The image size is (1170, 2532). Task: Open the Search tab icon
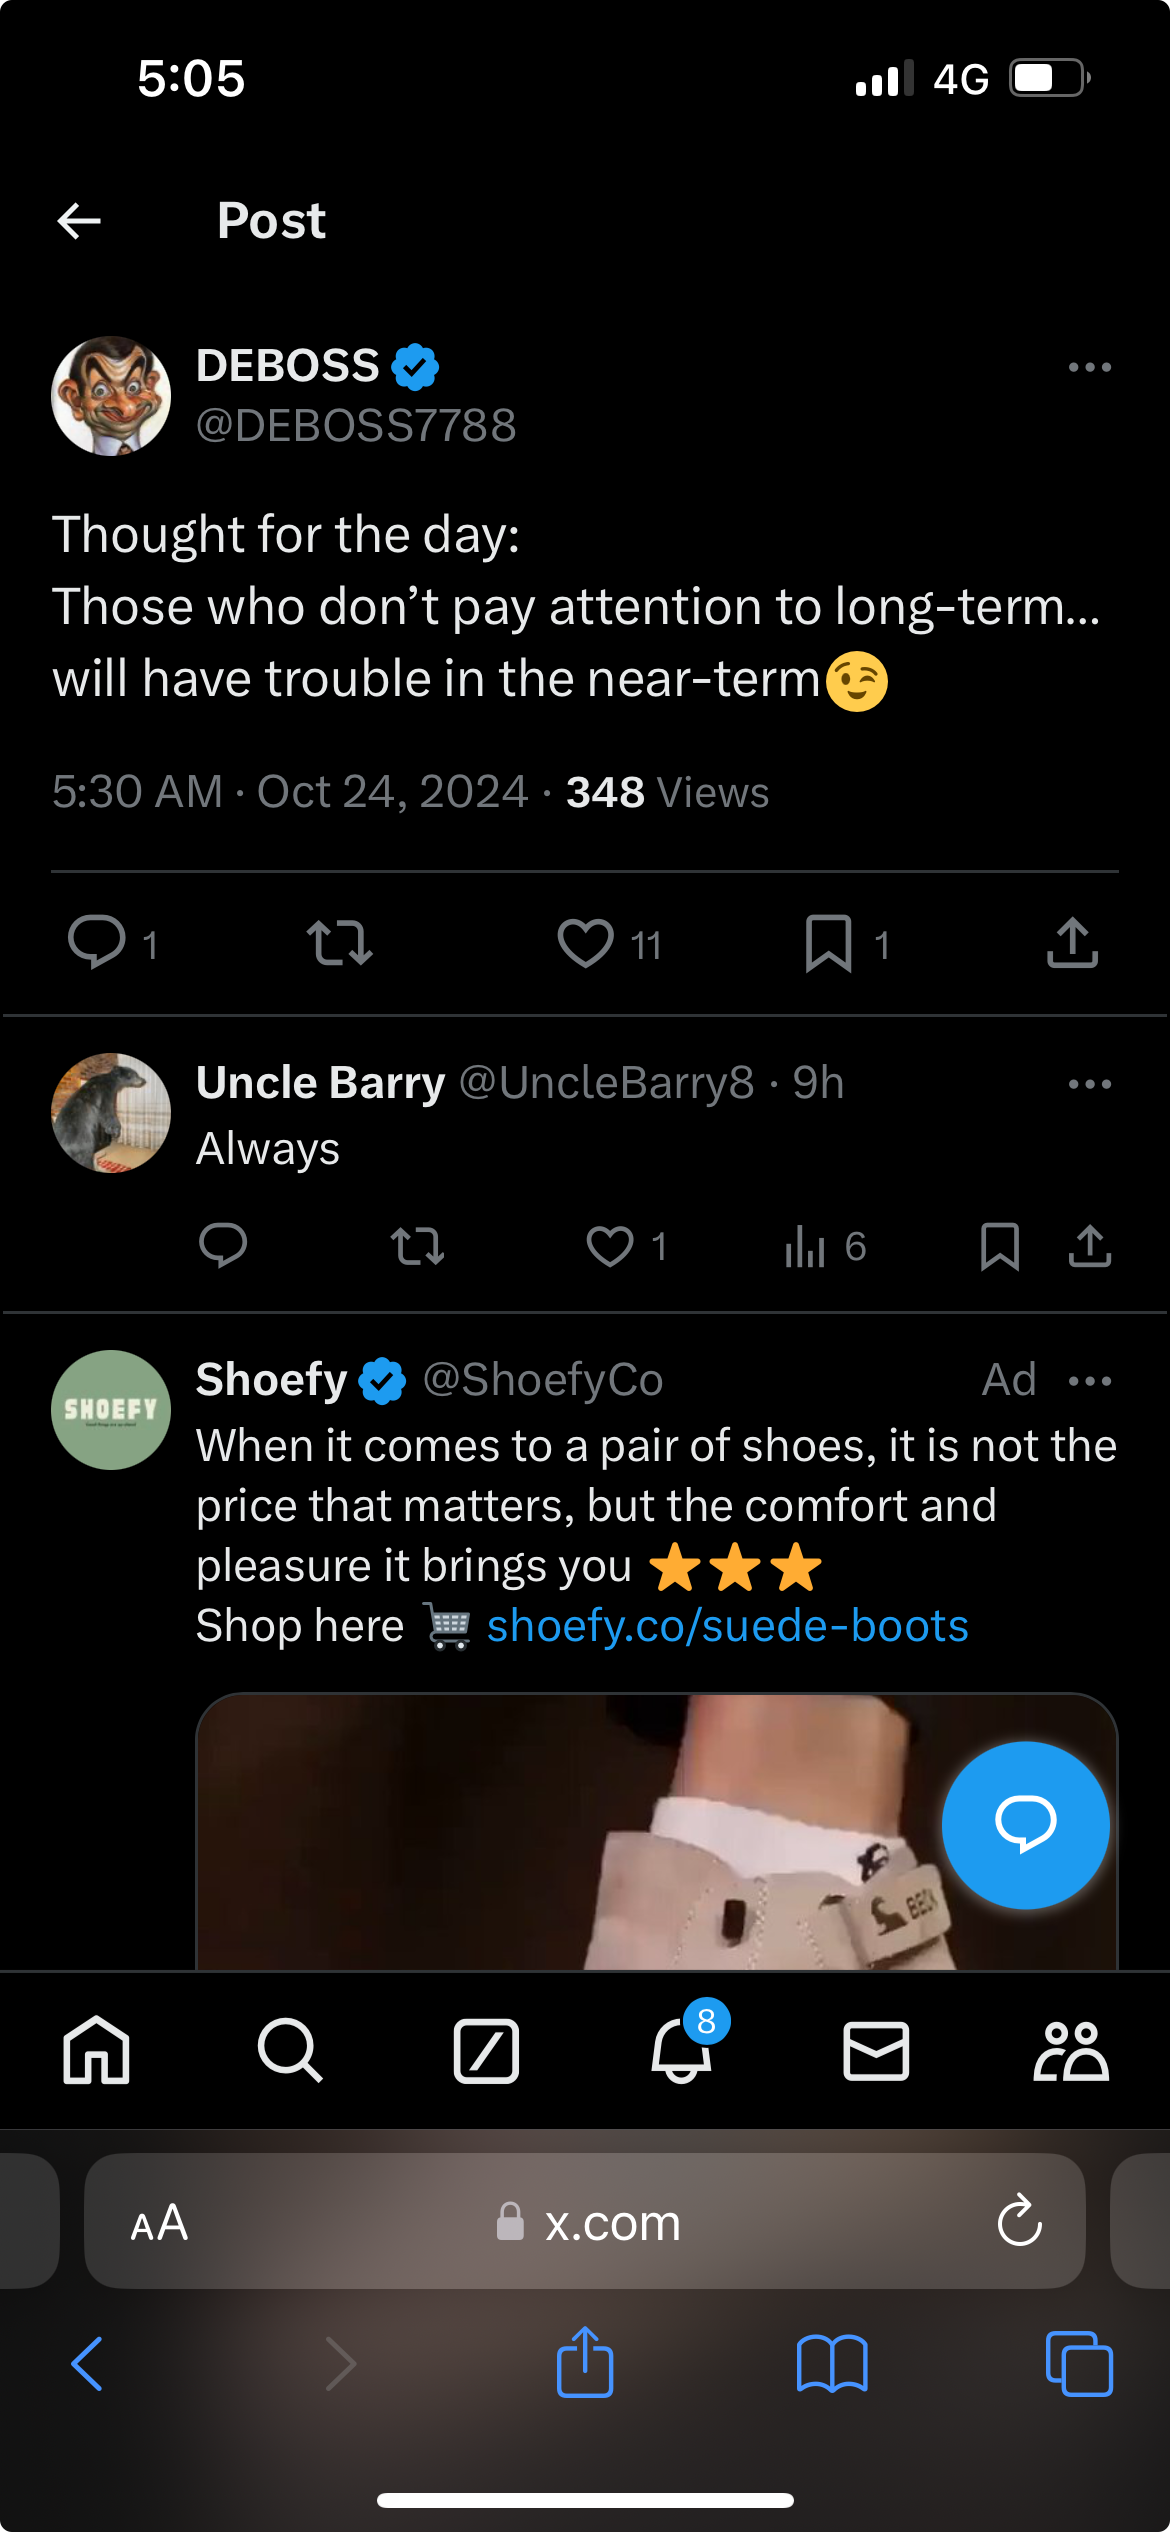point(290,2051)
